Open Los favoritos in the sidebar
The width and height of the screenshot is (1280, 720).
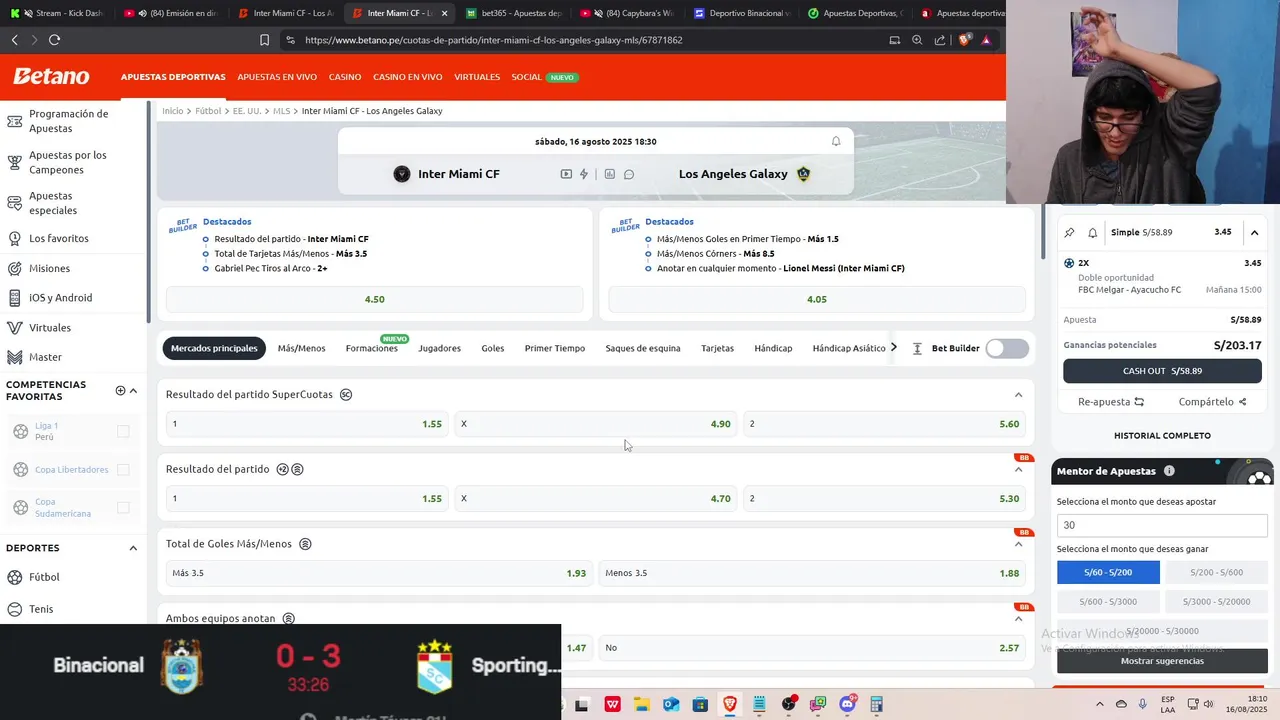59,238
